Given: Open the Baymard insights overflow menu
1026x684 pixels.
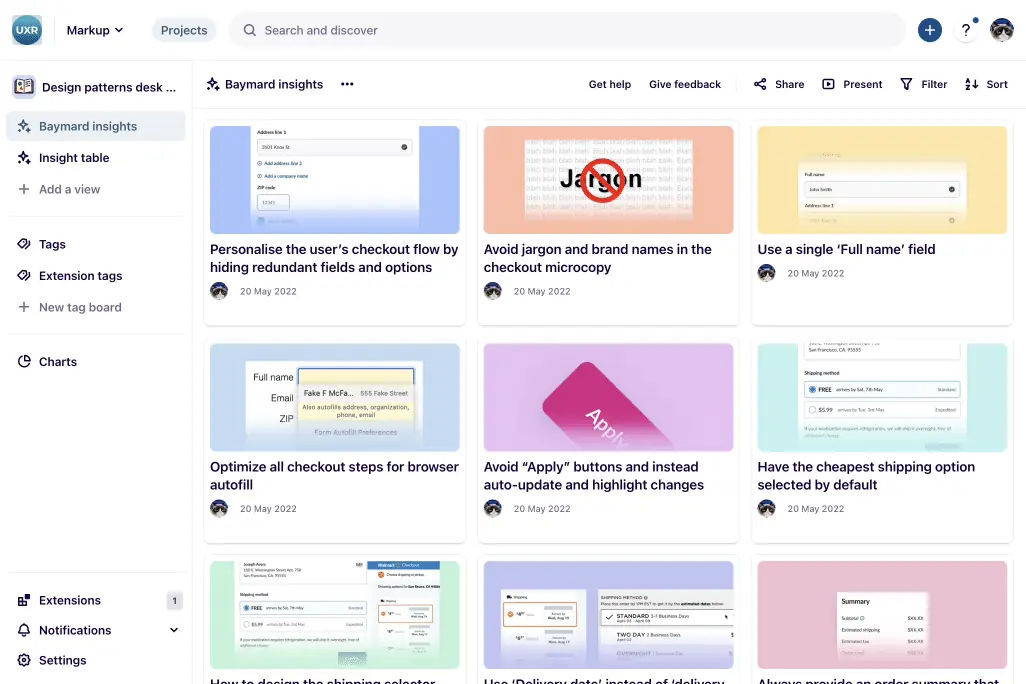Looking at the screenshot, I should click(x=346, y=84).
